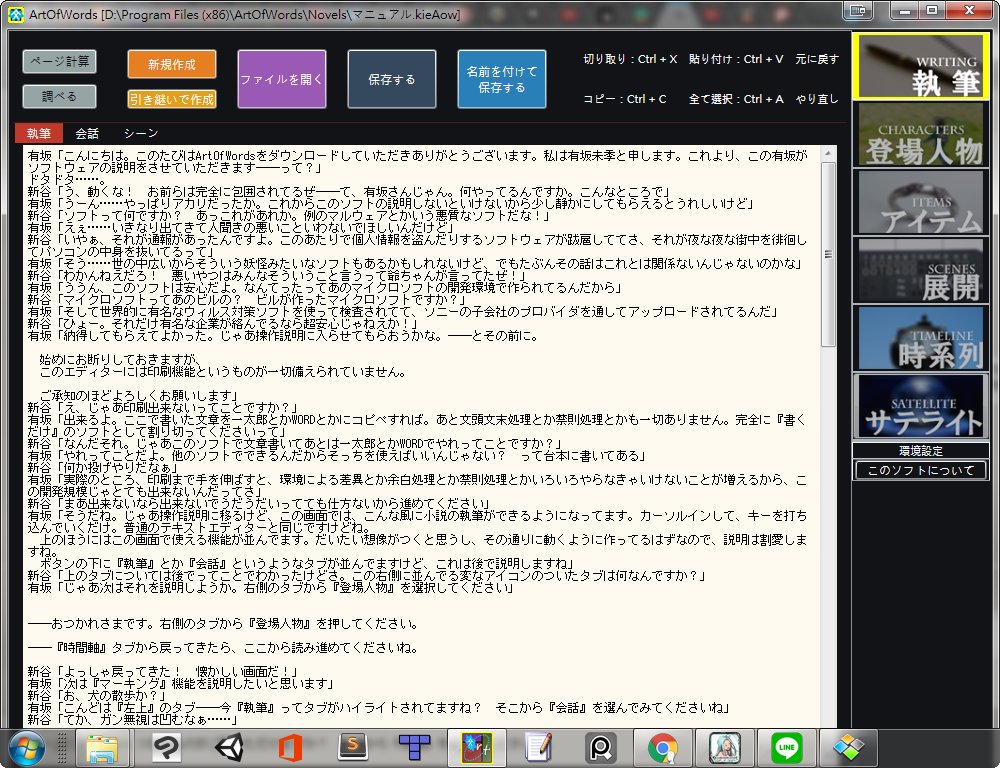The image size is (1000, 768).
Task: Open the 登場人物 Characters panel
Action: coord(920,135)
